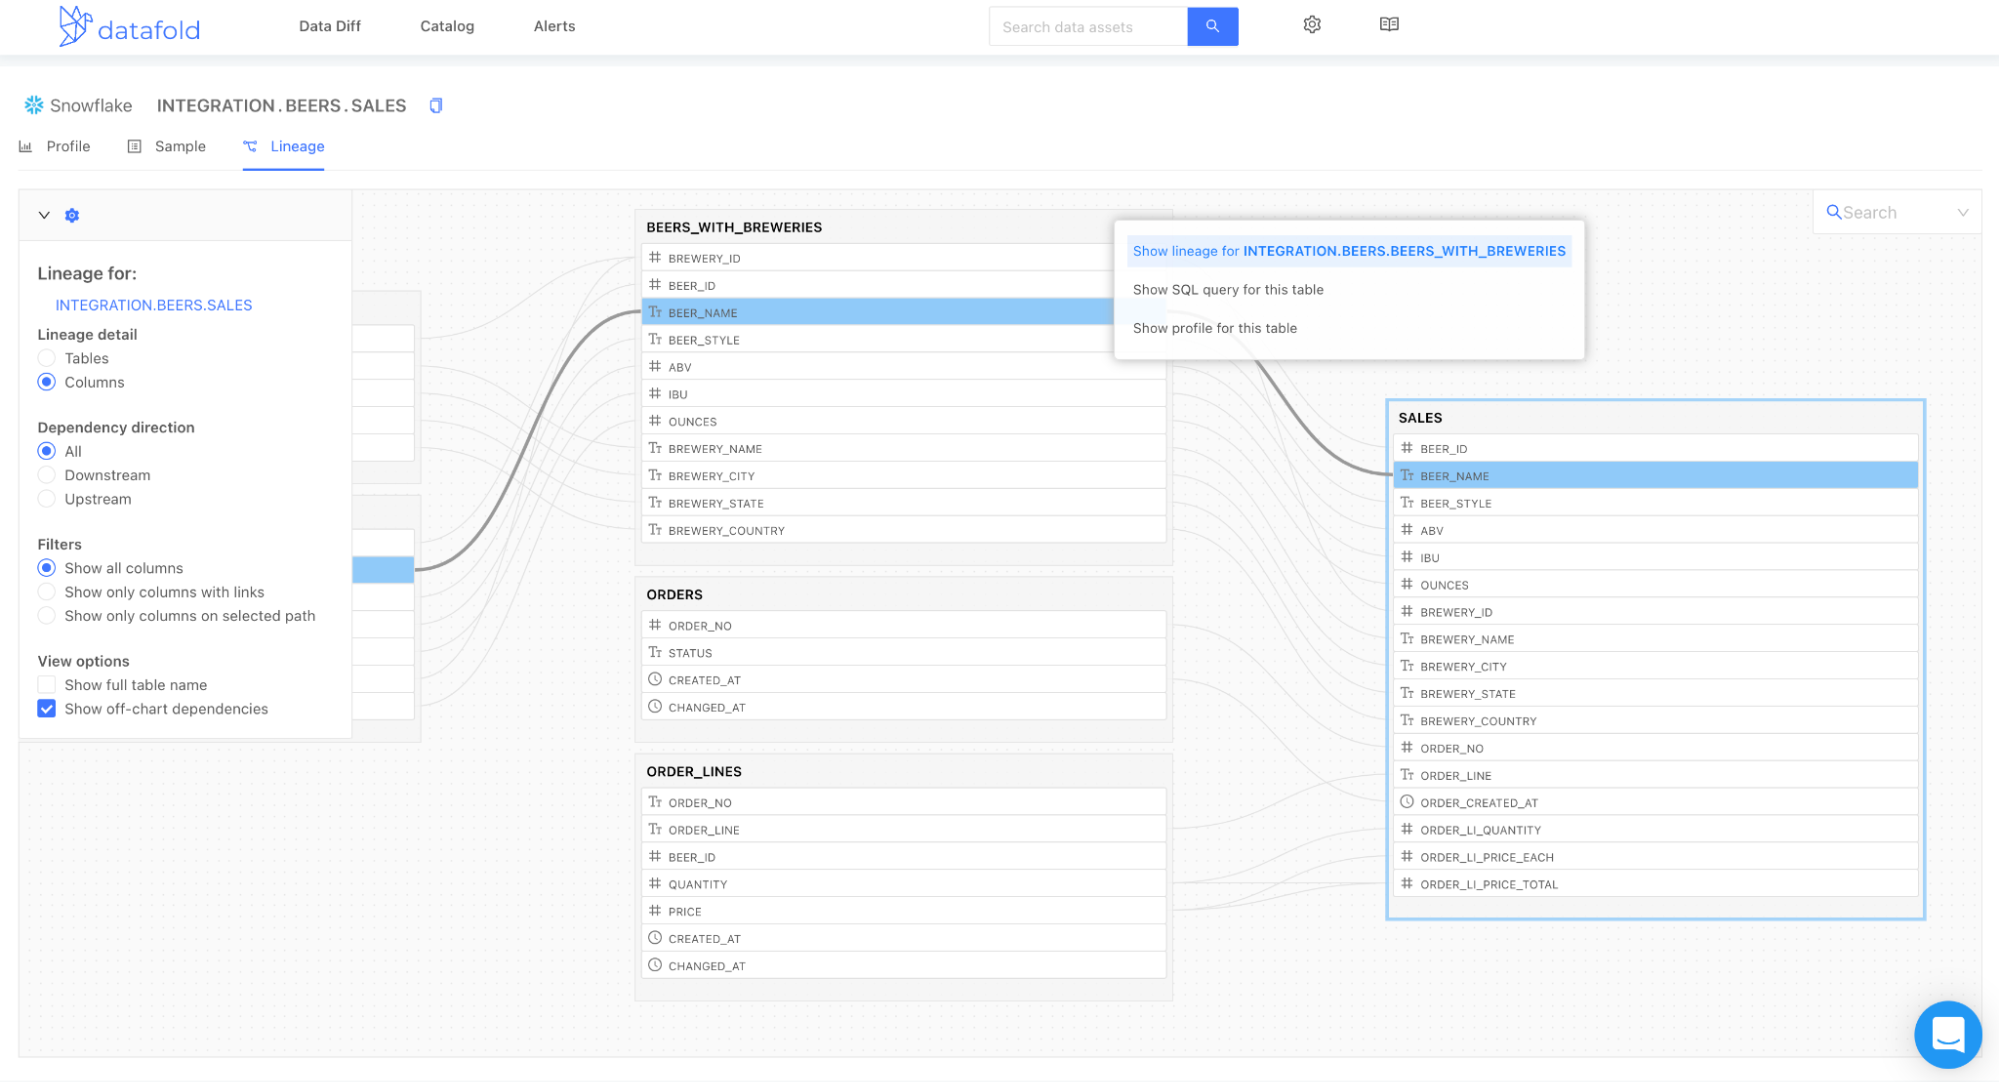Click the datafold logo
1999x1083 pixels.
[129, 27]
